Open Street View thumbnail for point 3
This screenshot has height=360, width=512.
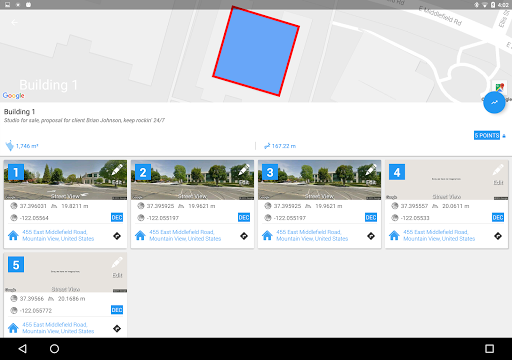pyautogui.click(x=319, y=180)
